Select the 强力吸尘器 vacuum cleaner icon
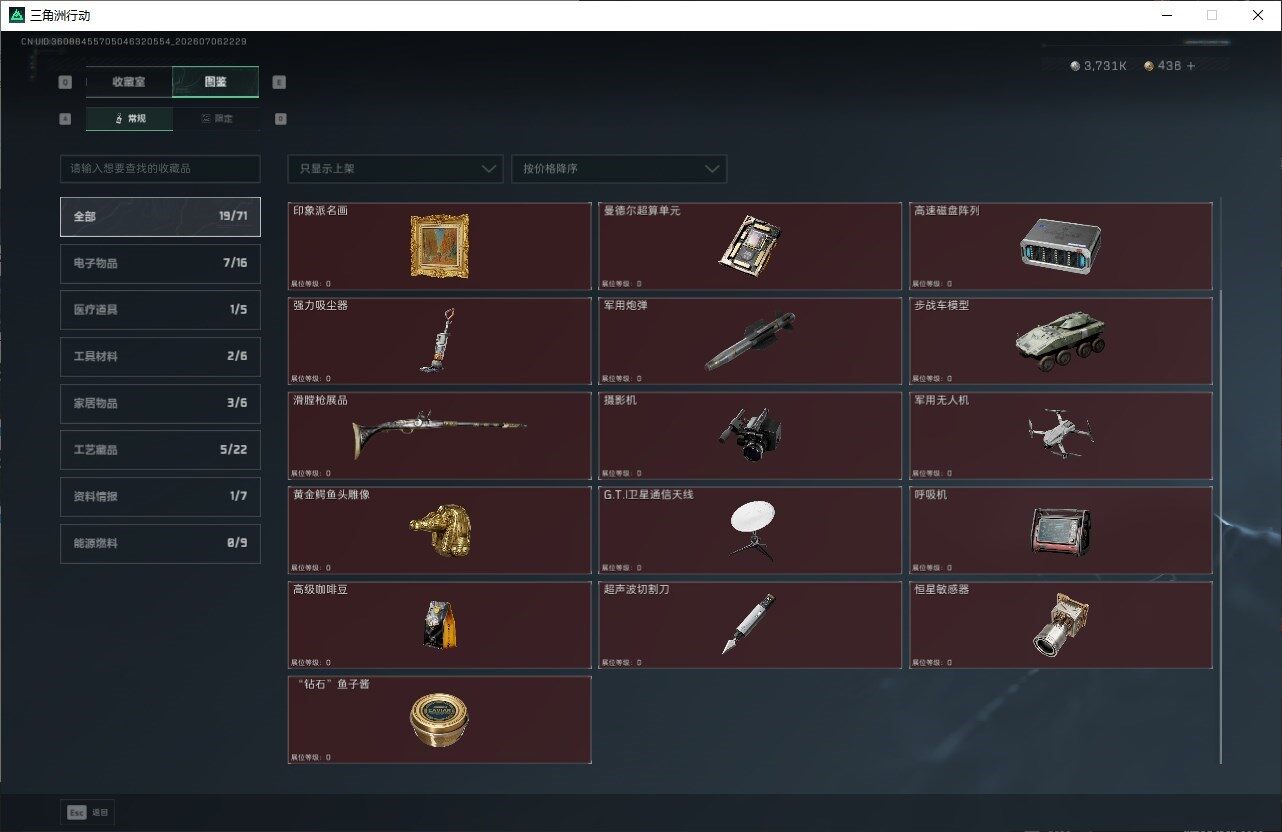 [440, 340]
